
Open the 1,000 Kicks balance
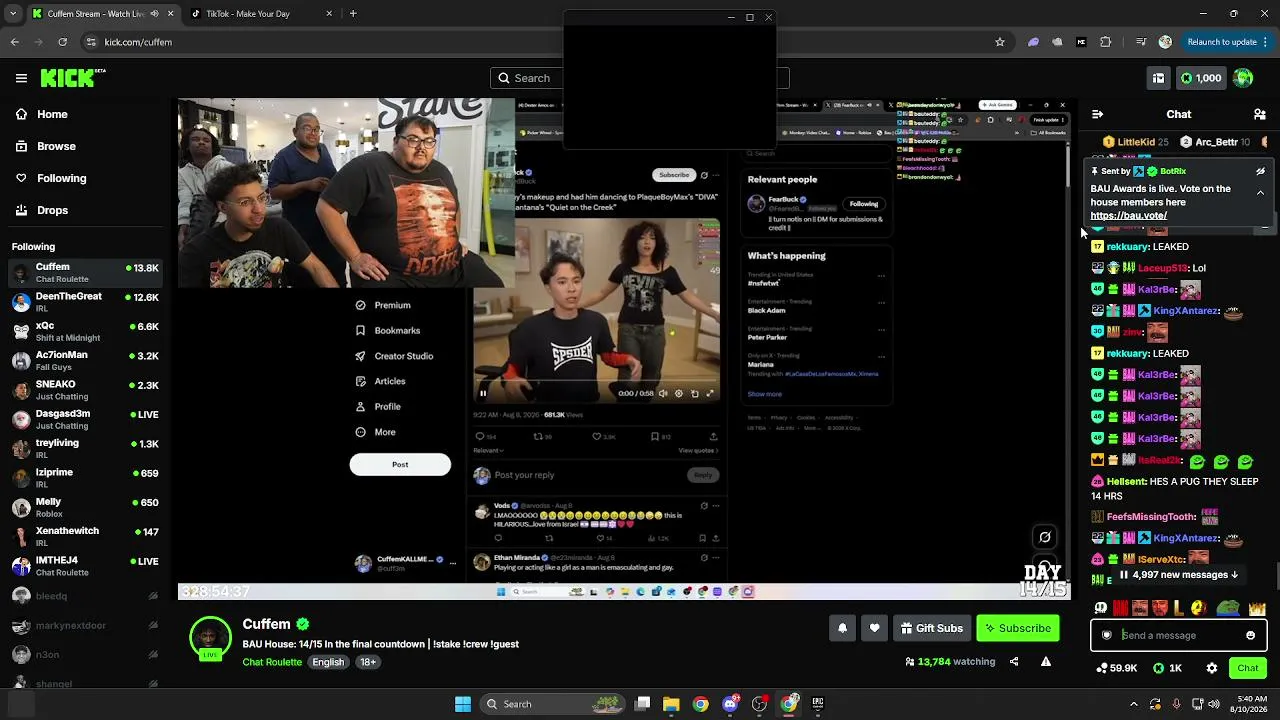[1200, 78]
